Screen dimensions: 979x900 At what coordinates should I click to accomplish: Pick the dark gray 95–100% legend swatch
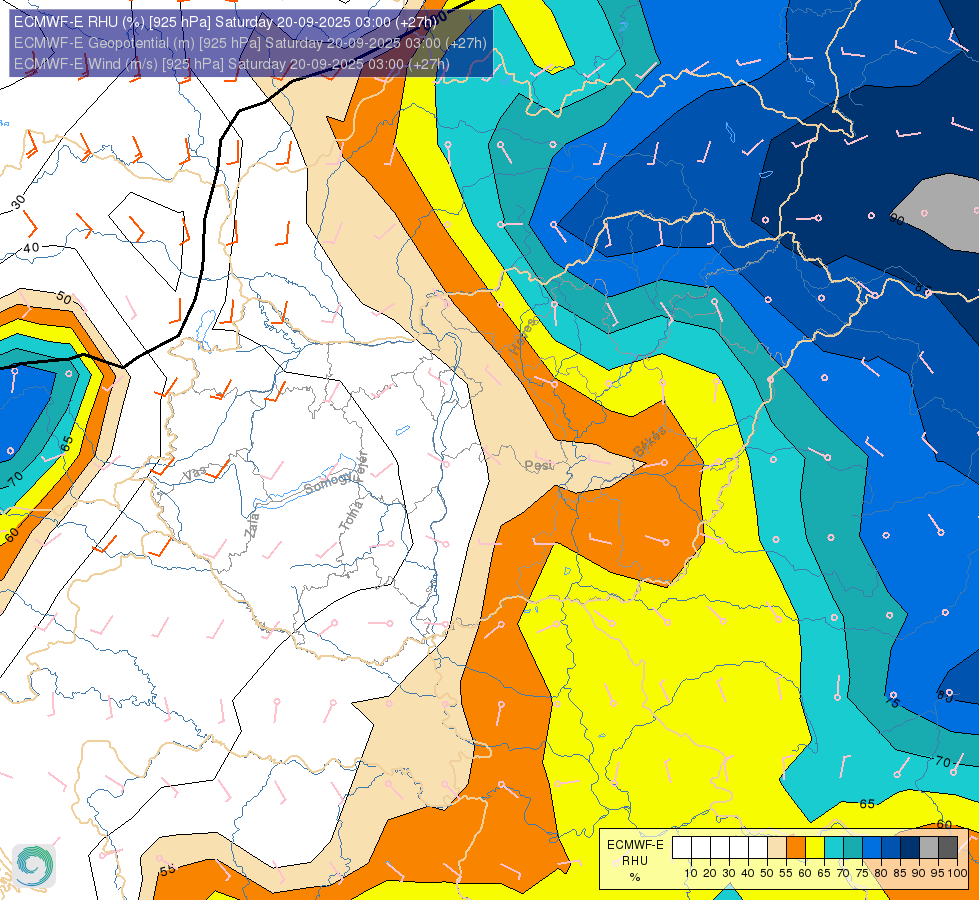948,848
